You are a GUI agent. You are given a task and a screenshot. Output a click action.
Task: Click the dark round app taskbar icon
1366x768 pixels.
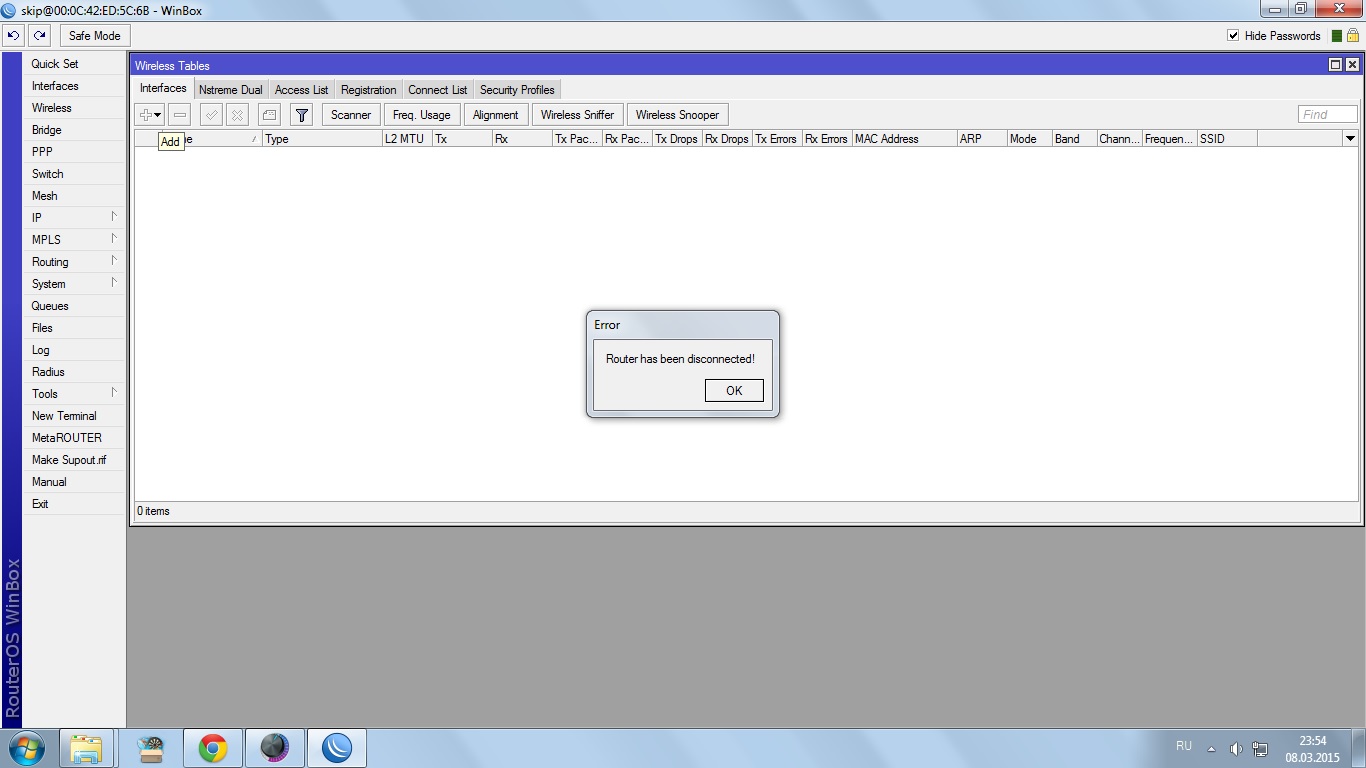pos(274,748)
